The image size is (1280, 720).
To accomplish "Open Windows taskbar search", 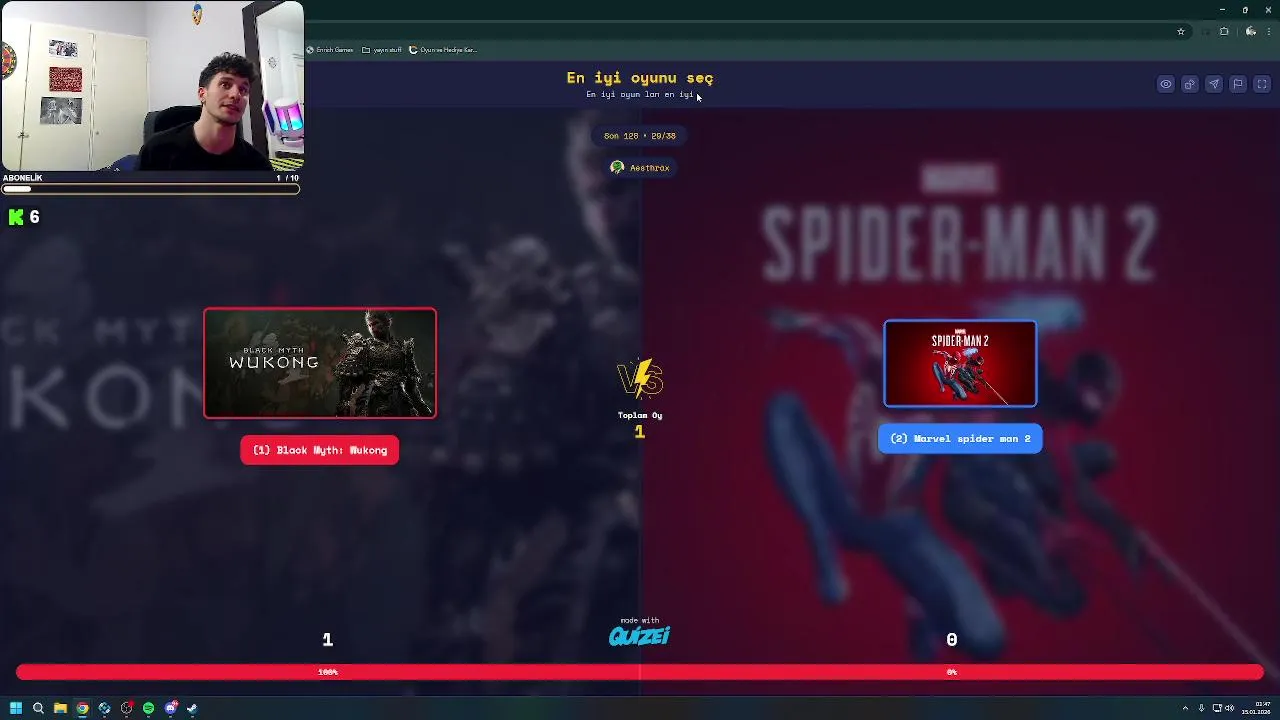I will pos(38,708).
